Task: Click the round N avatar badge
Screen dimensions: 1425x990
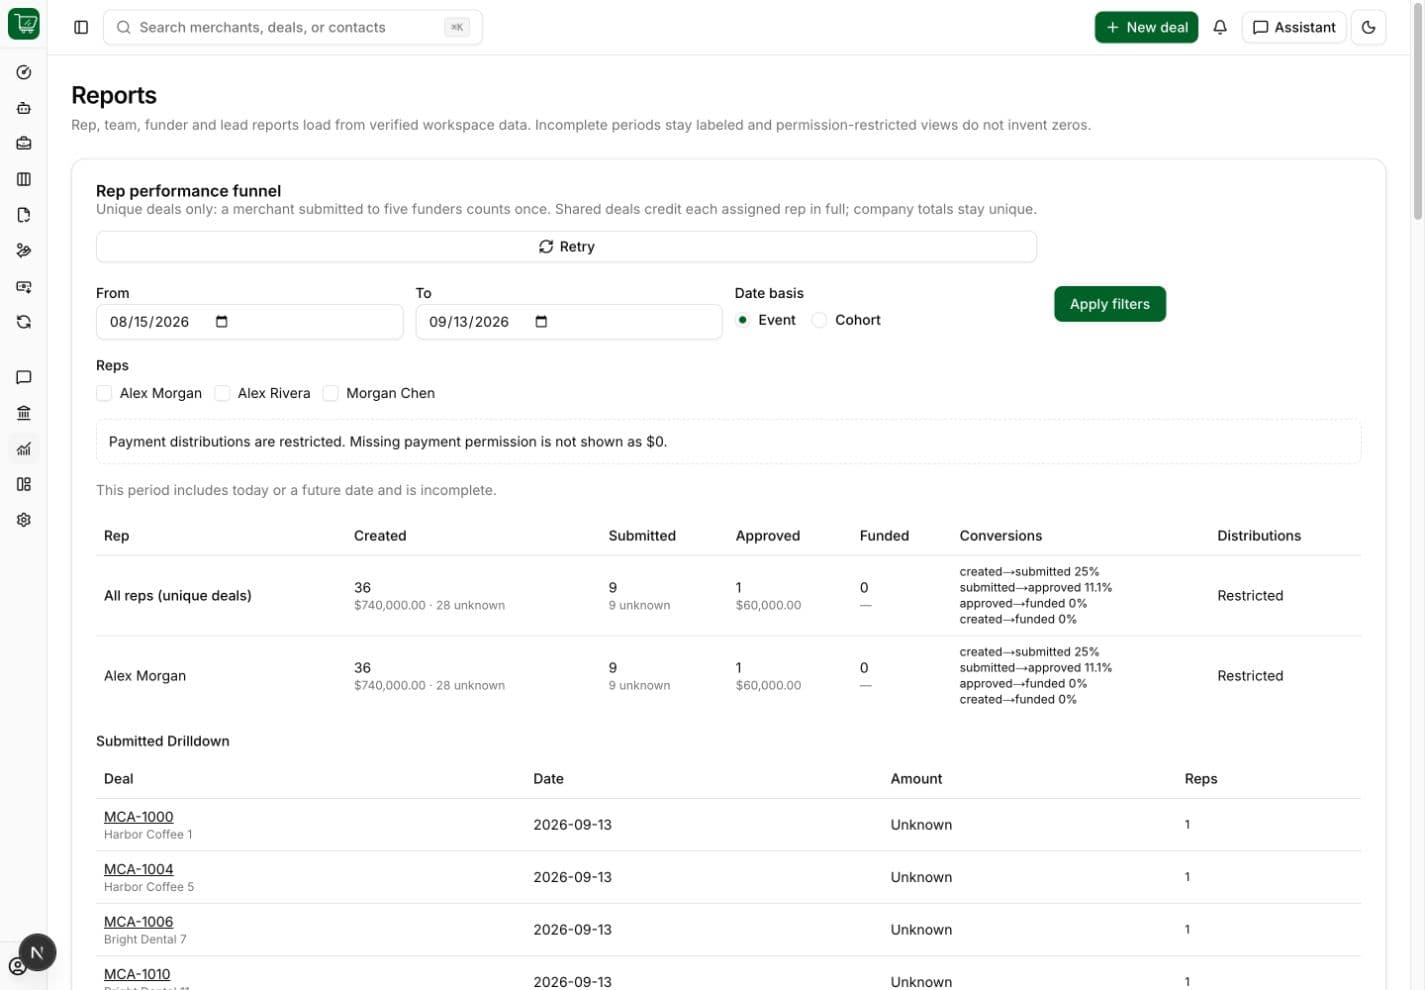Action: pos(37,952)
